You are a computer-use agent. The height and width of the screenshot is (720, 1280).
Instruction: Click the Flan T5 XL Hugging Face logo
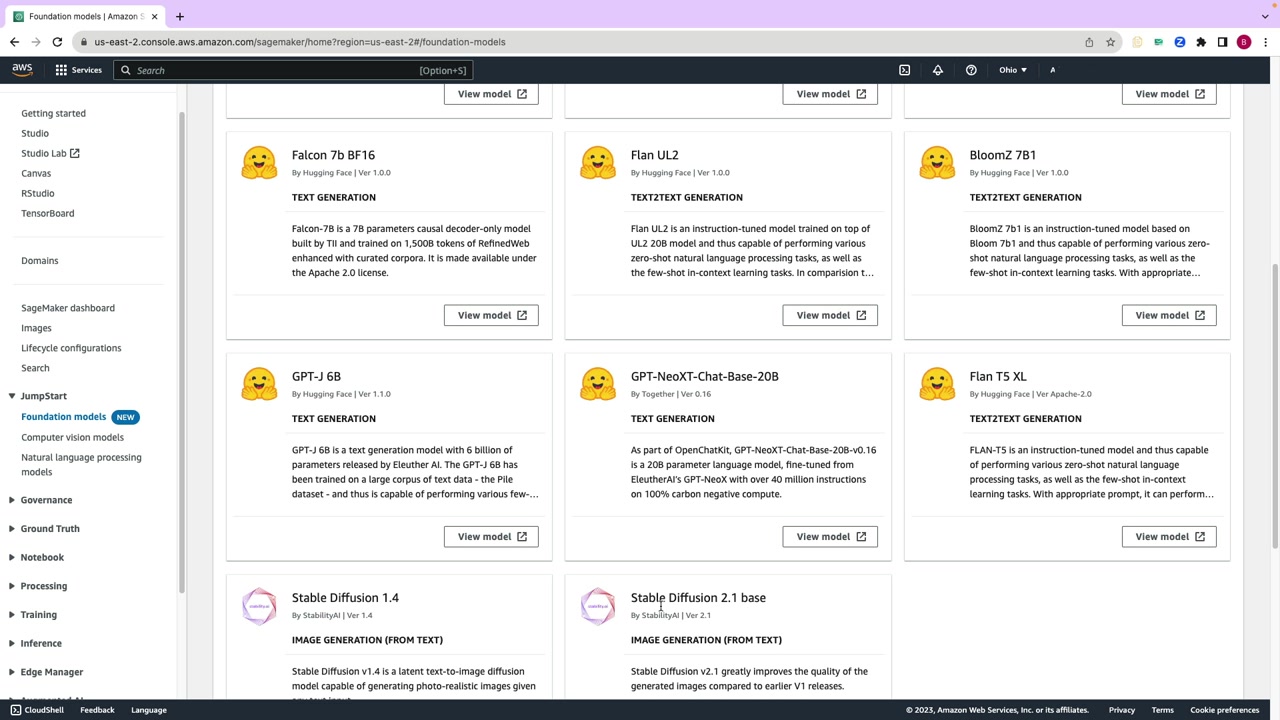point(937,384)
